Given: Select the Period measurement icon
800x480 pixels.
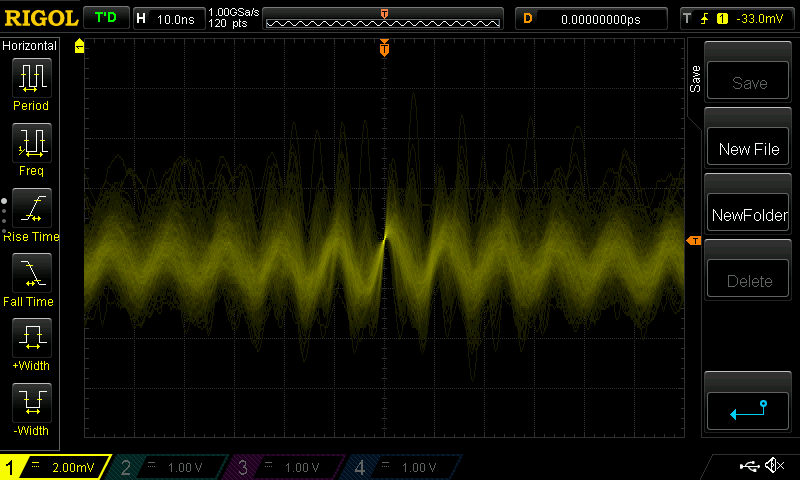Looking at the screenshot, I should [x=31, y=77].
